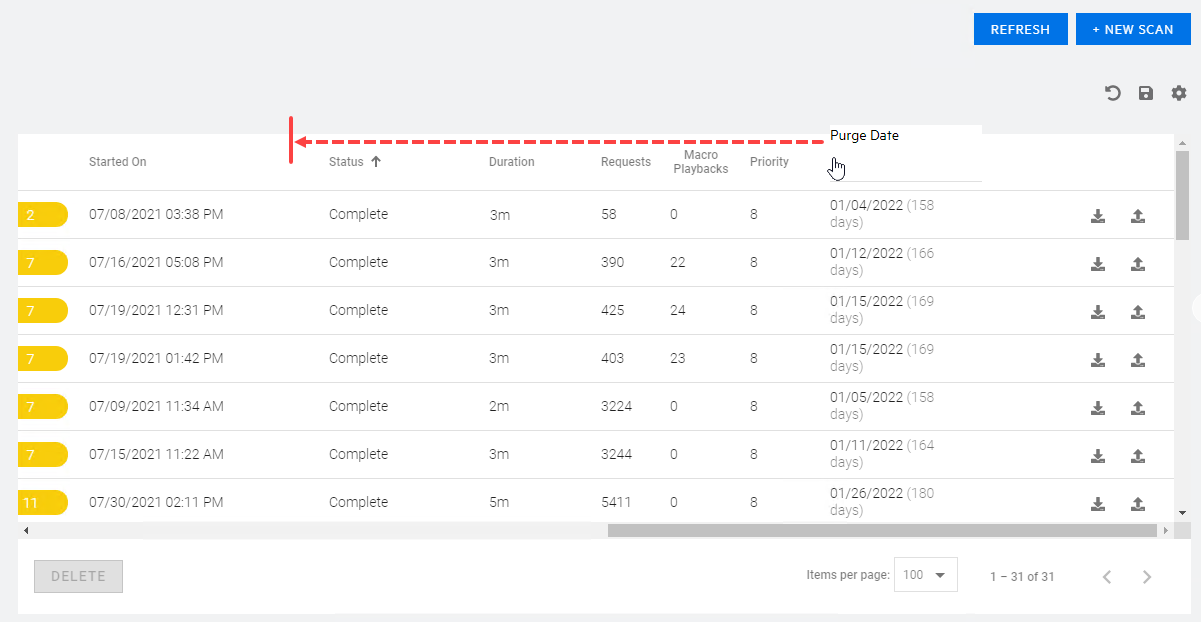The image size is (1201, 622).
Task: Click the vertical scrollbar down arrow
Action: coord(1182,513)
